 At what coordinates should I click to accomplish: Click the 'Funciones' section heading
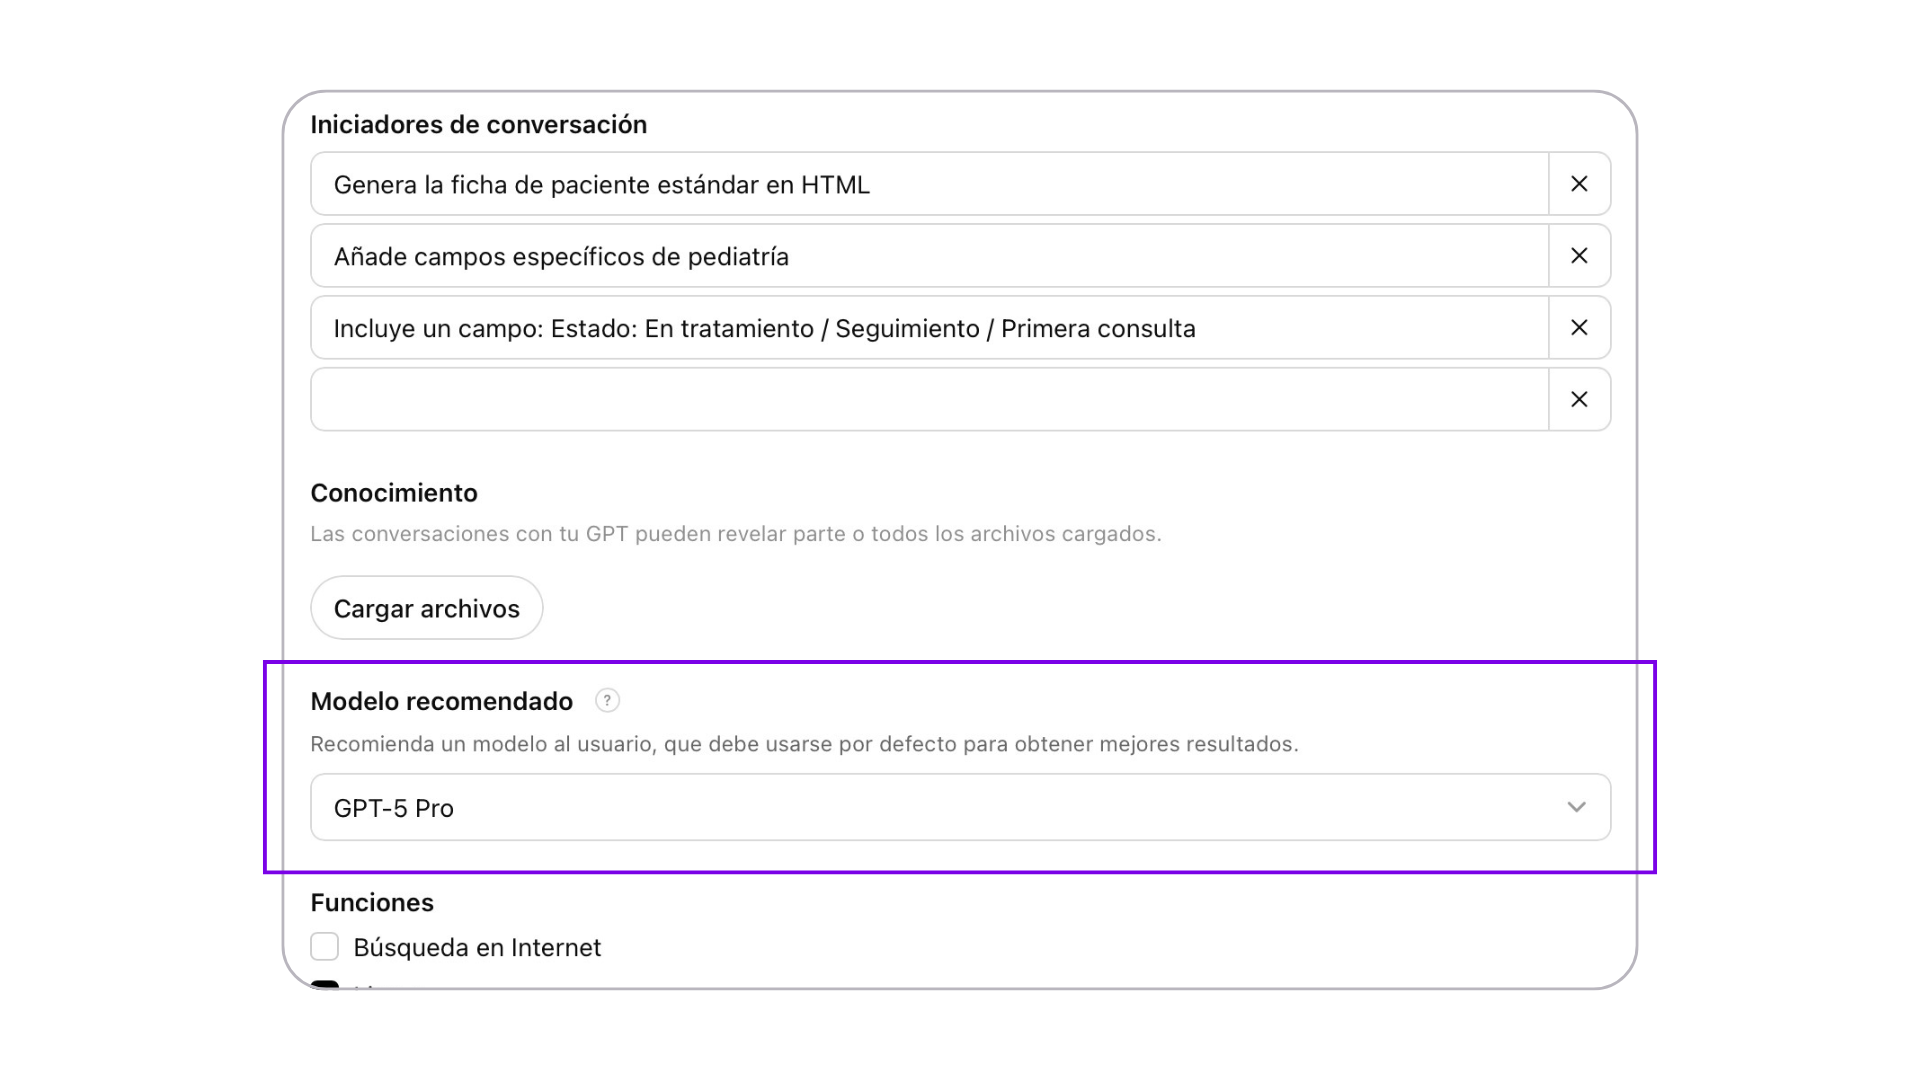(372, 902)
